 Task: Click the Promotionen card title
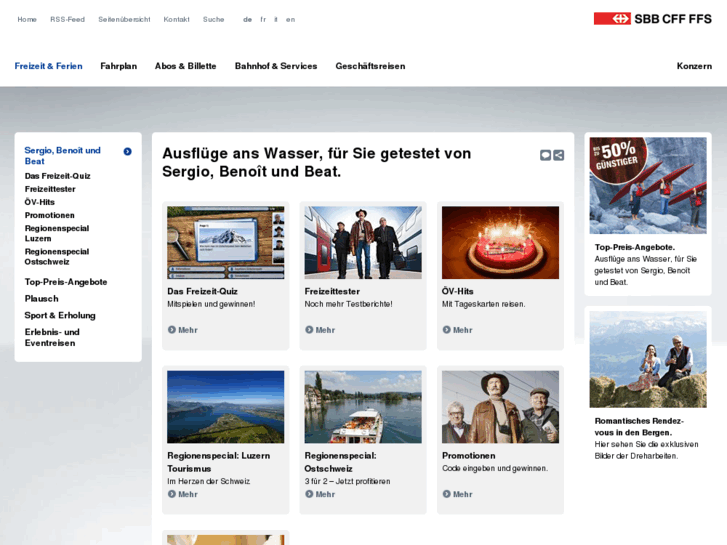click(469, 455)
